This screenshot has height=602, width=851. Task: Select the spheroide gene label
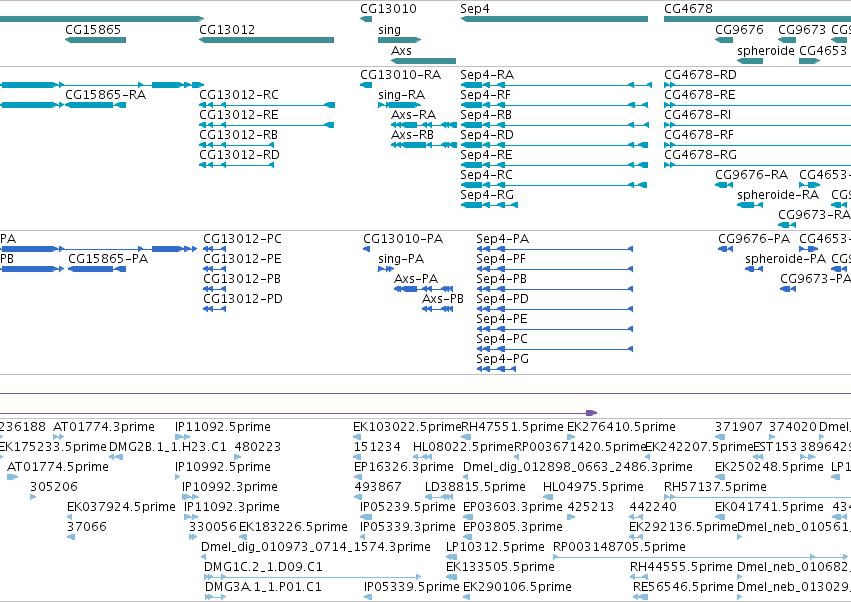[766, 50]
